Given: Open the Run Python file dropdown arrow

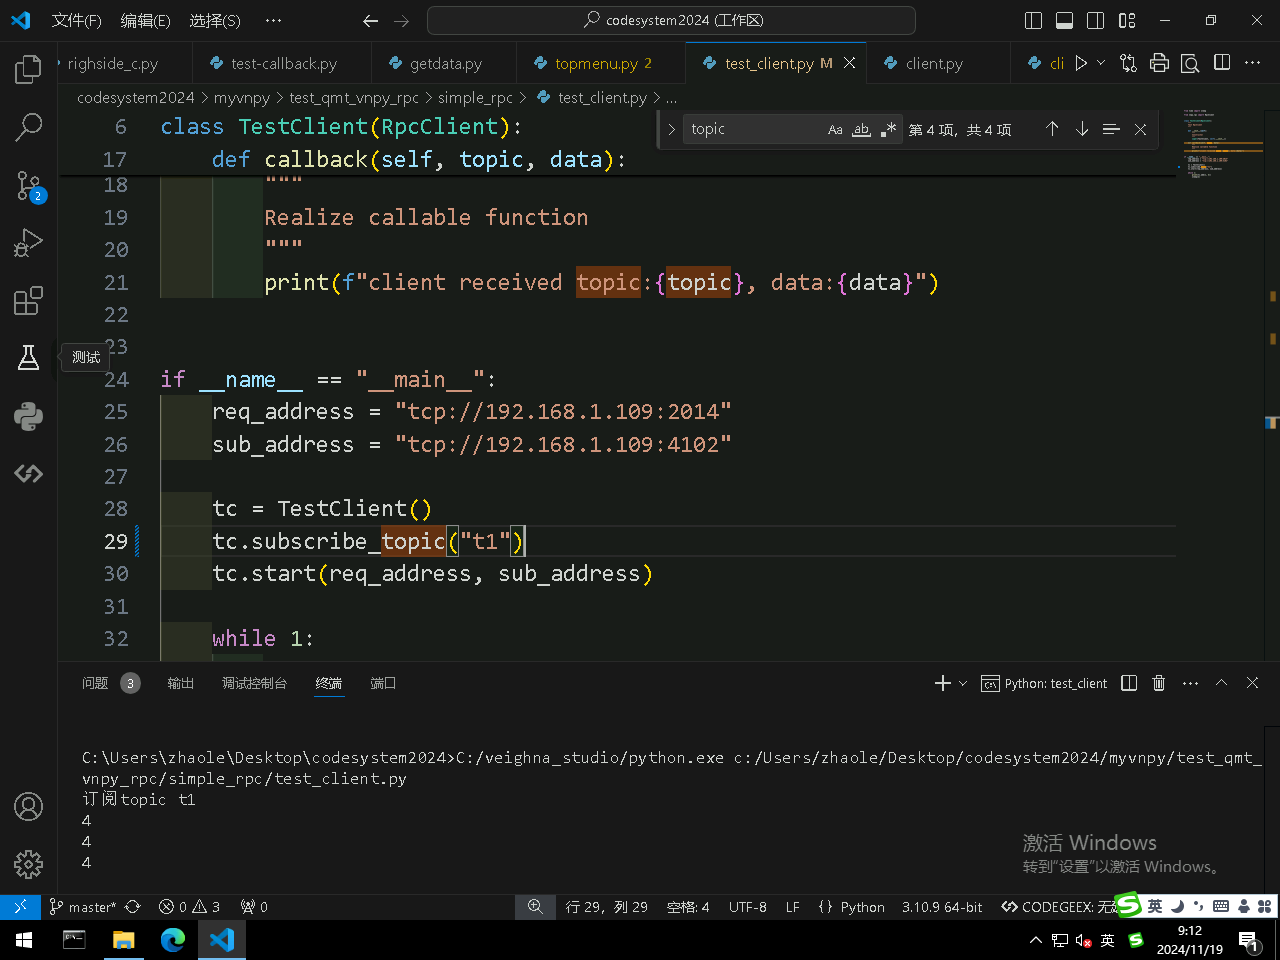Looking at the screenshot, I should (1101, 63).
